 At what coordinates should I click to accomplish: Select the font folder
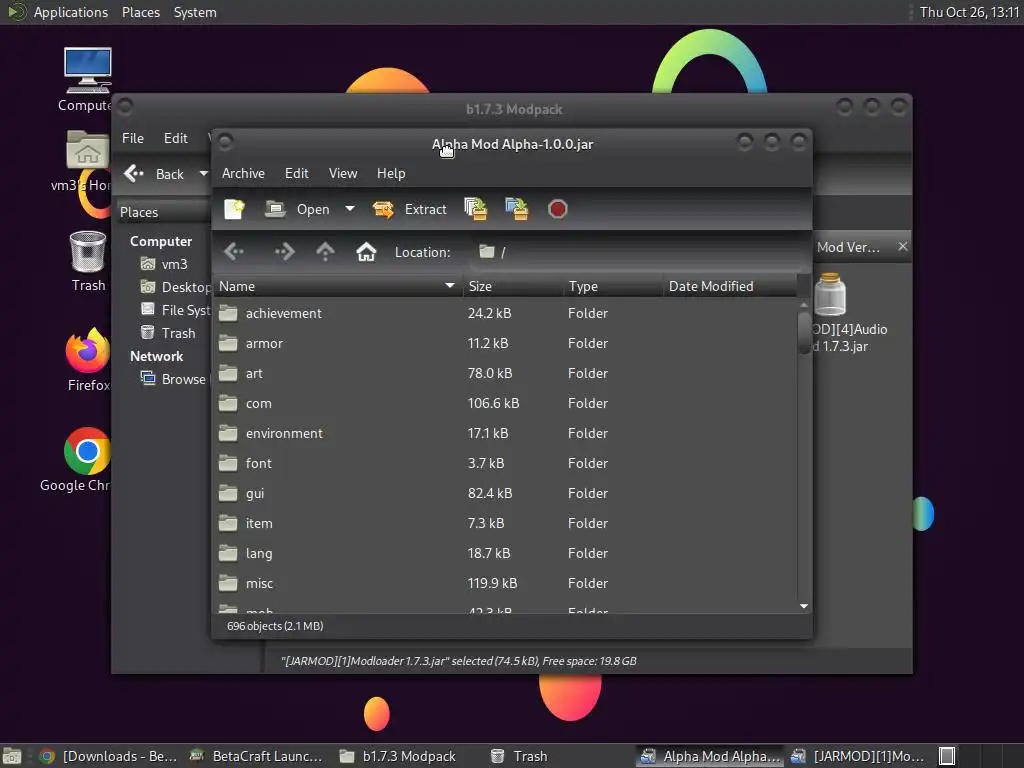(x=505, y=464)
